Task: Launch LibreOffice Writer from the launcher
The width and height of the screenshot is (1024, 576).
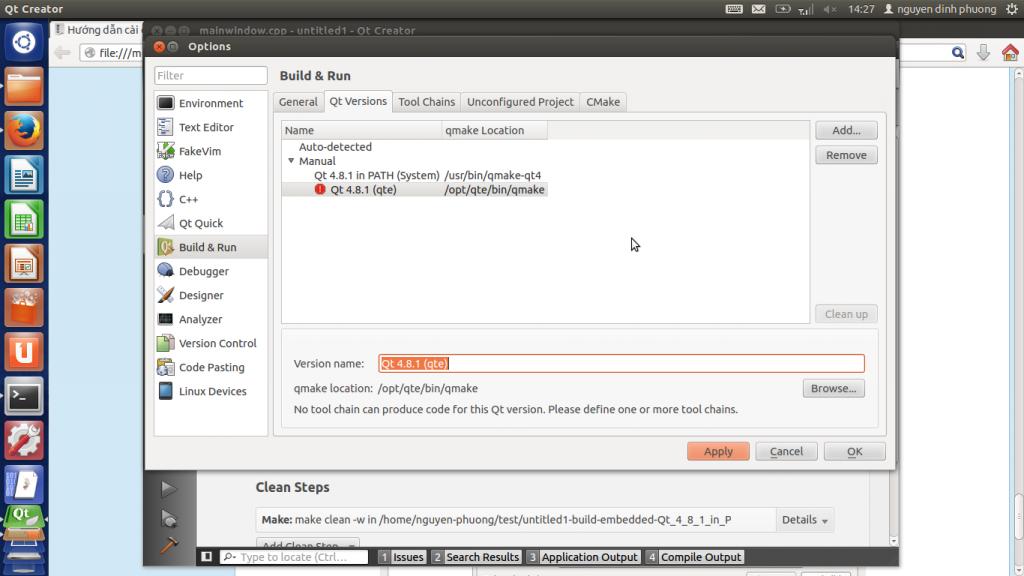Action: point(24,174)
